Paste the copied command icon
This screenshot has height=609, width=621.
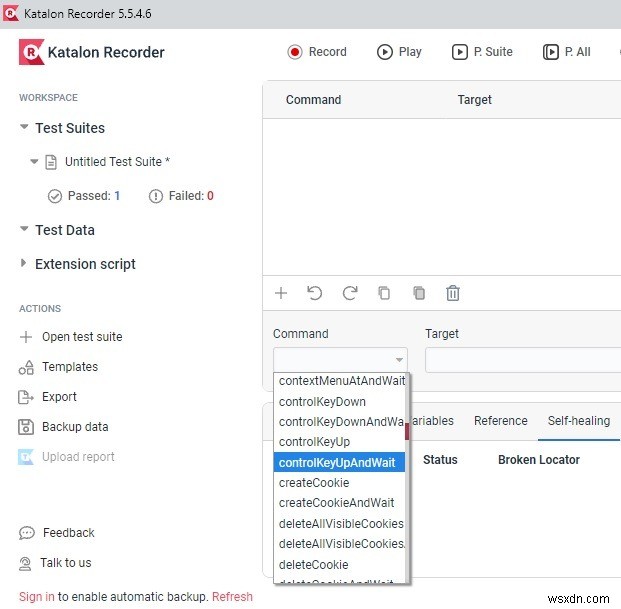click(x=419, y=293)
